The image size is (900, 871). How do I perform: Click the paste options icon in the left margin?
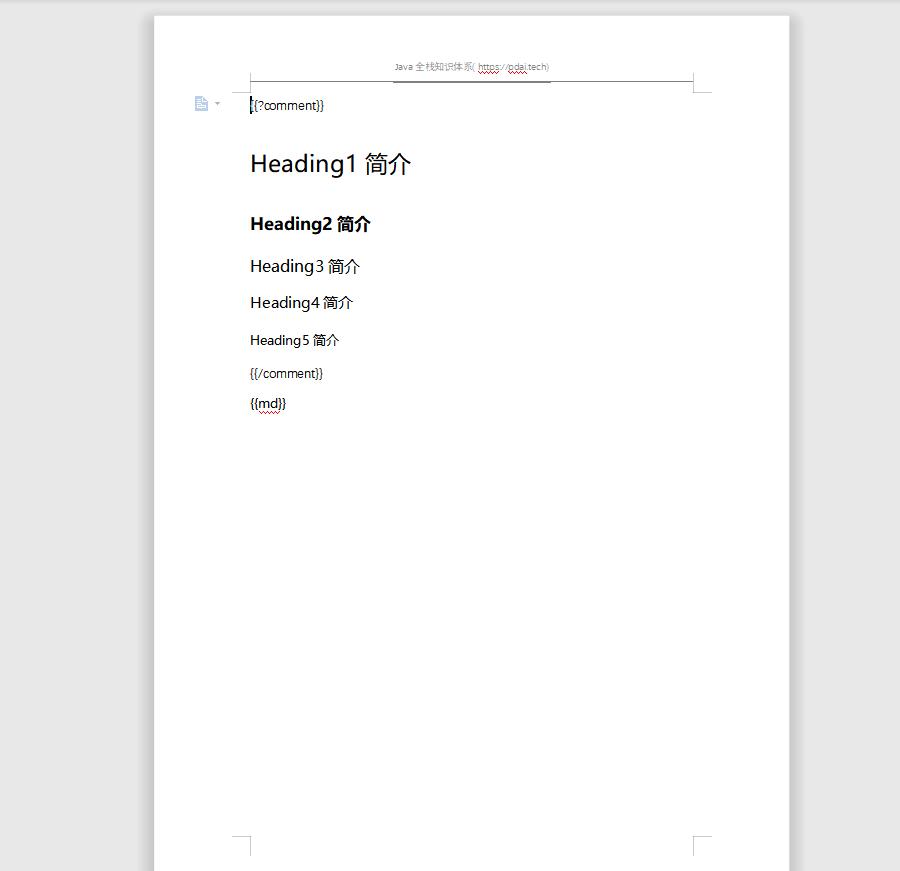tap(201, 103)
